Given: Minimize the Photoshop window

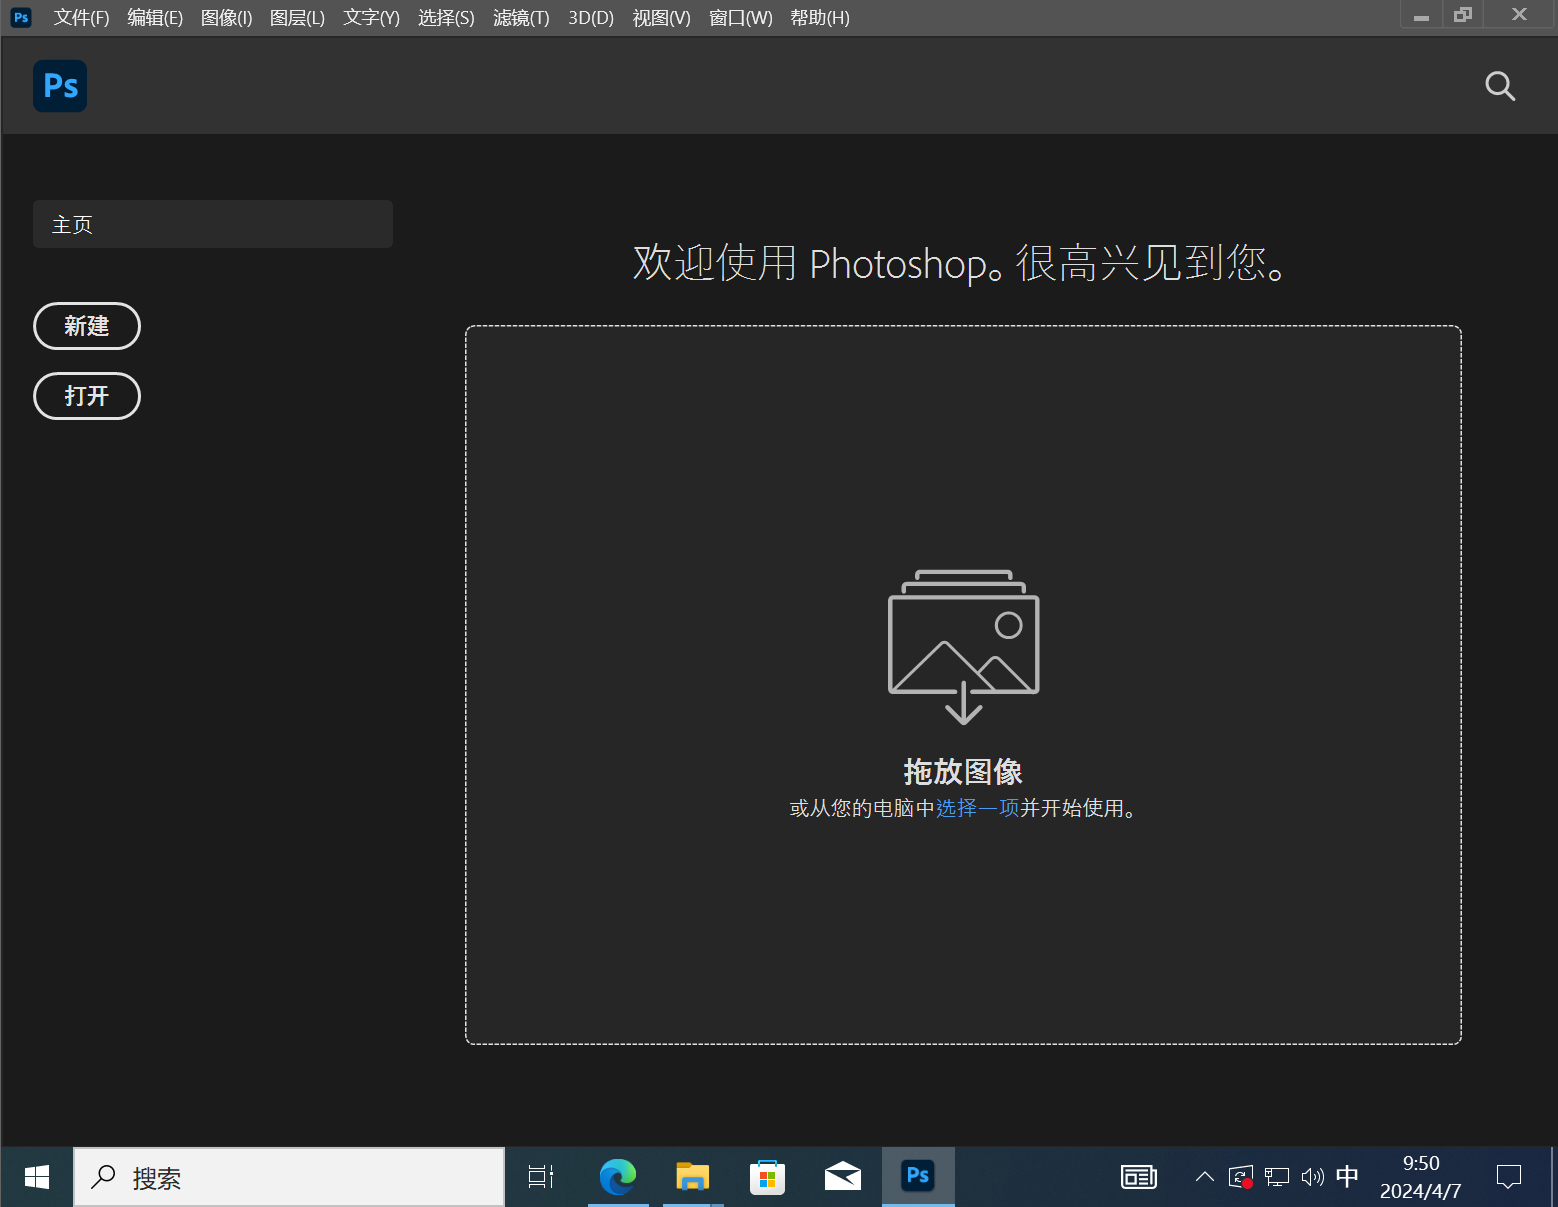Looking at the screenshot, I should pos(1421,15).
